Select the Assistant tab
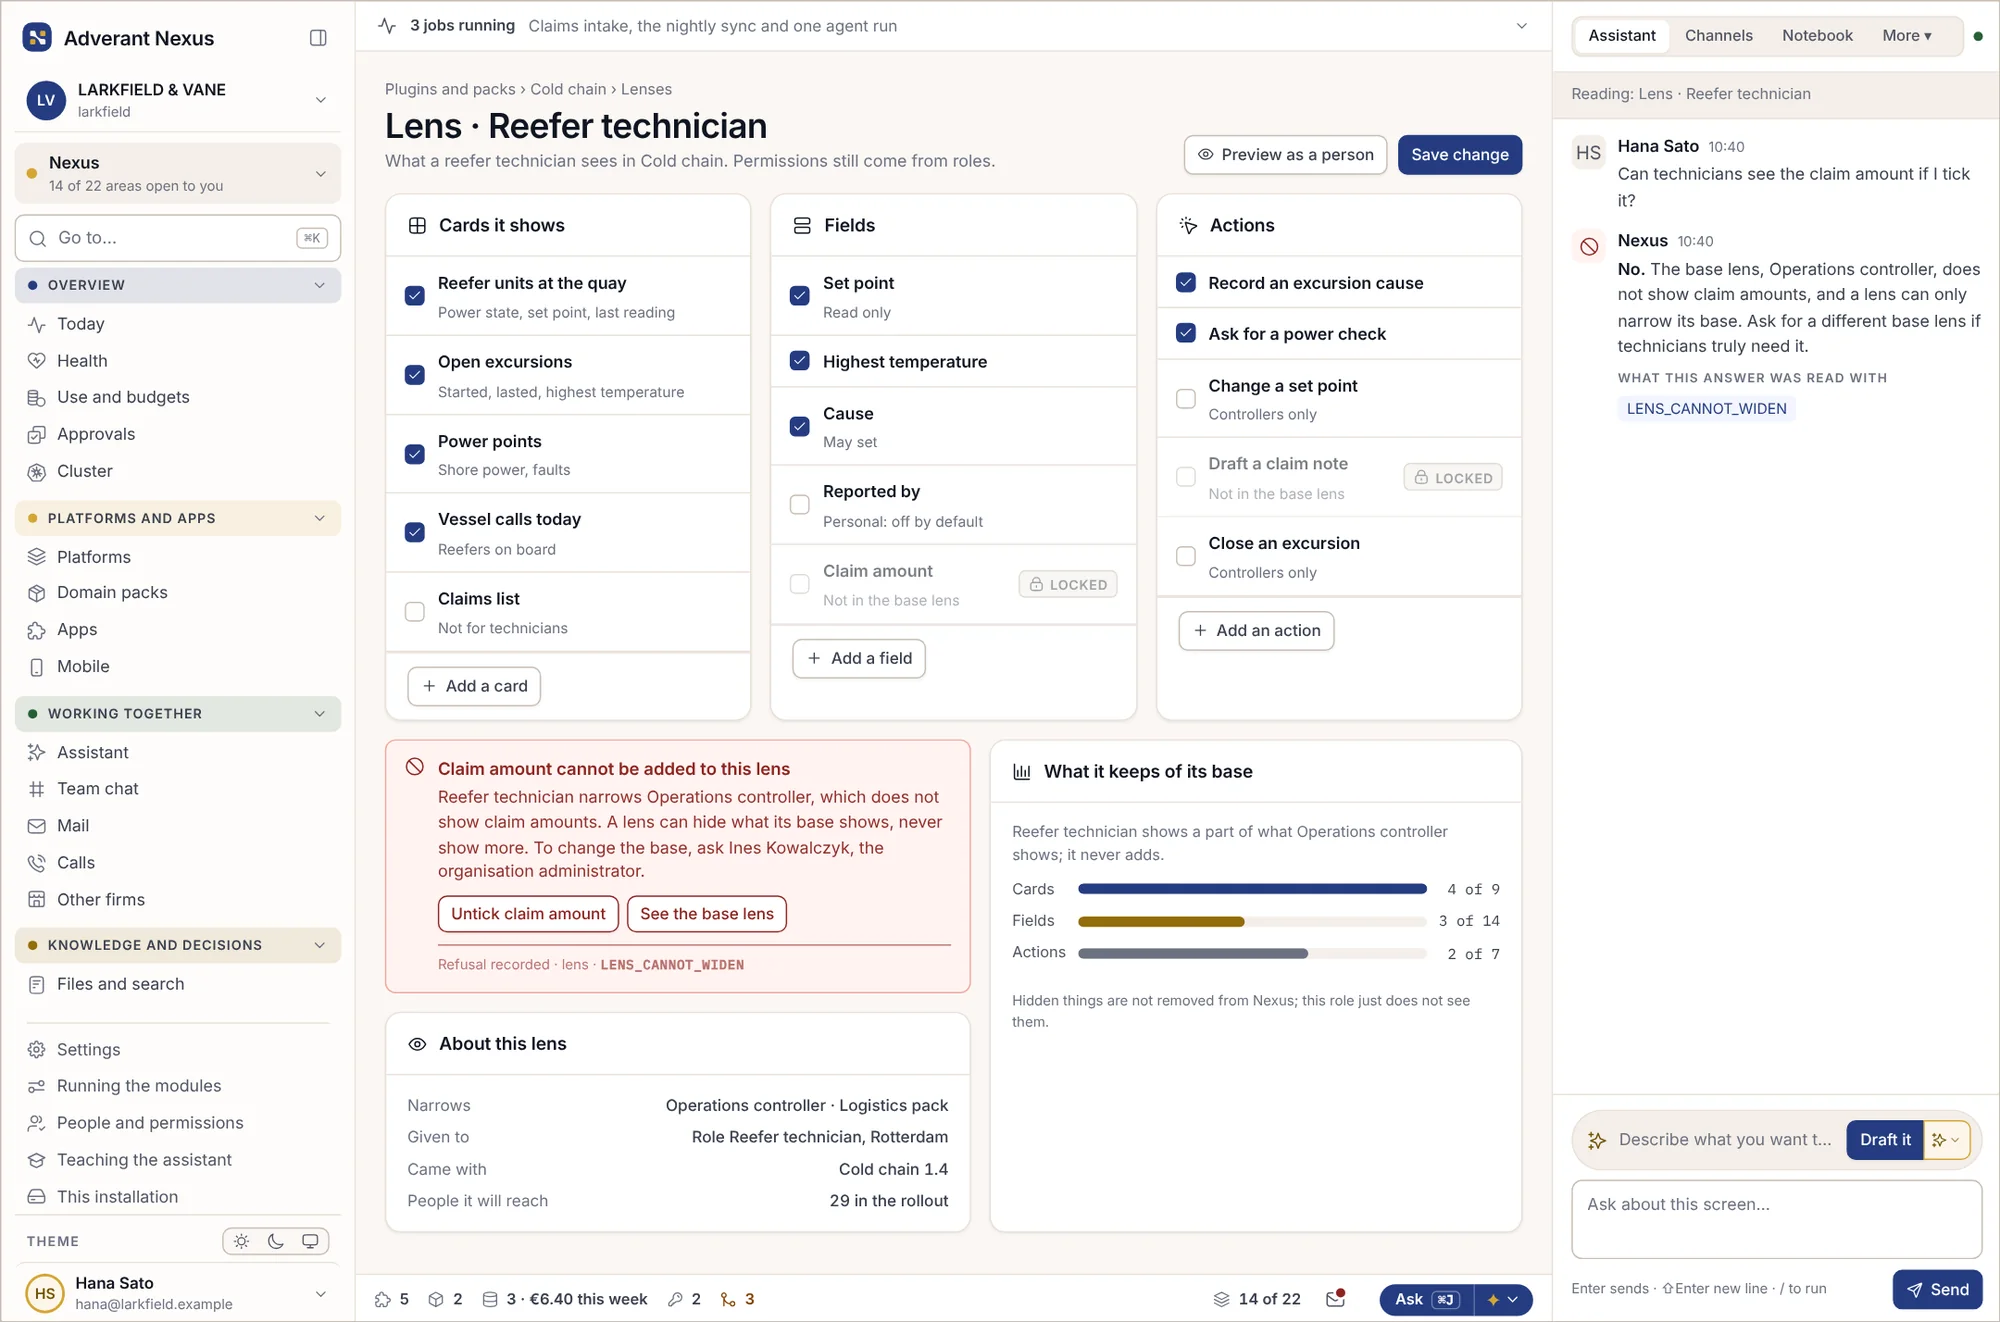The width and height of the screenshot is (2000, 1322). (x=1621, y=36)
